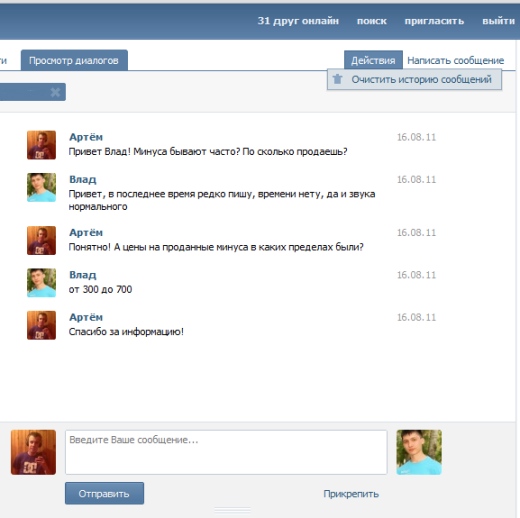Click Артём's avatar next to 'Спасибо за информацию!'
520x518 pixels.
pos(41,325)
